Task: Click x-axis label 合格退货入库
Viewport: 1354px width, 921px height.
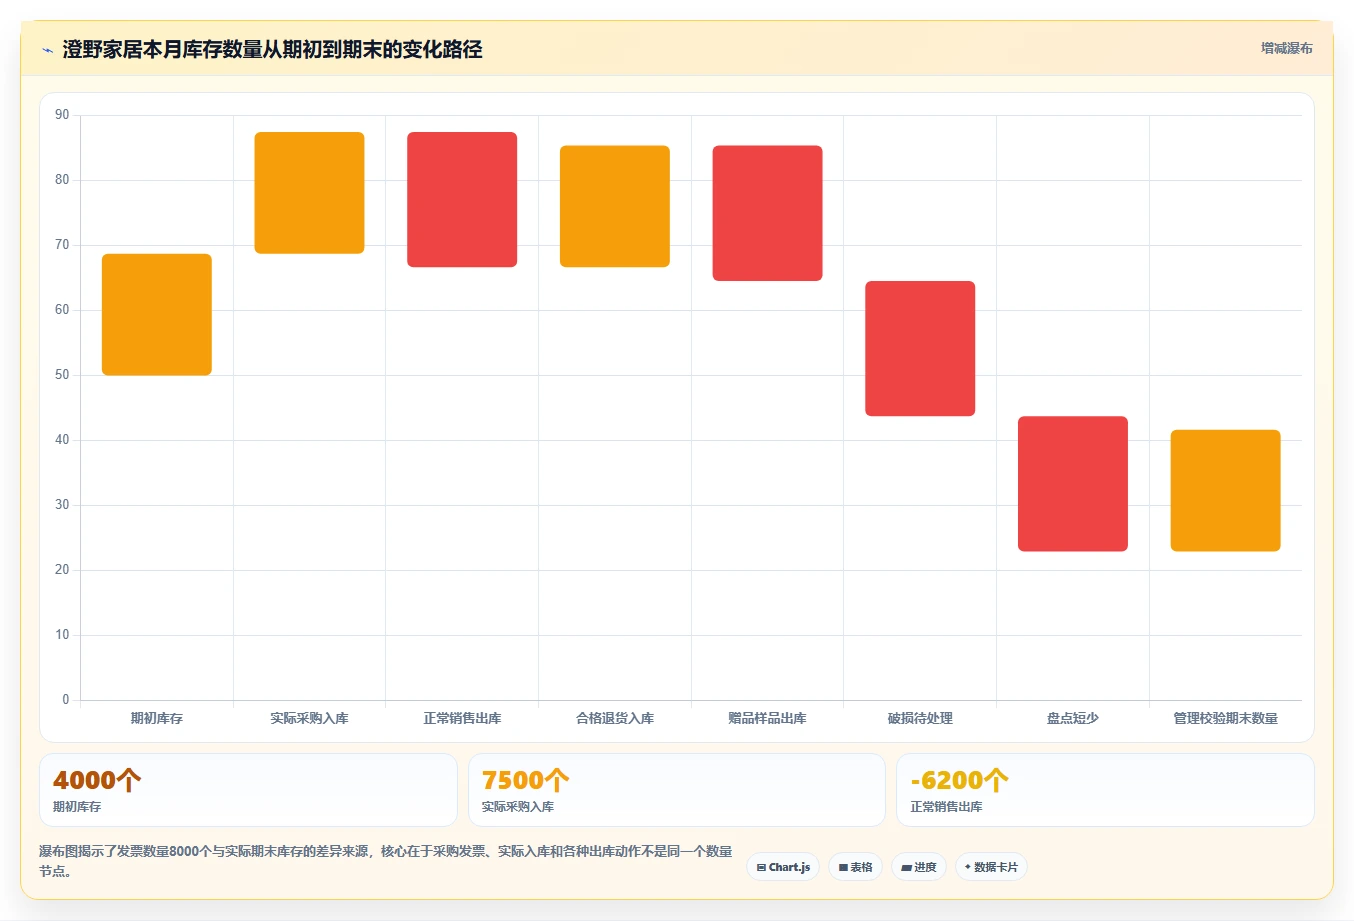Action: click(615, 718)
